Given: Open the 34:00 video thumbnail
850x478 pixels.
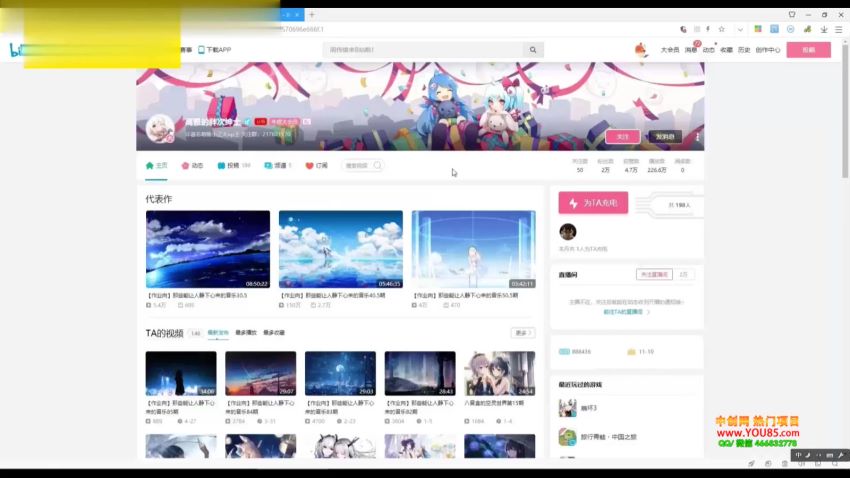Looking at the screenshot, I should coord(181,373).
